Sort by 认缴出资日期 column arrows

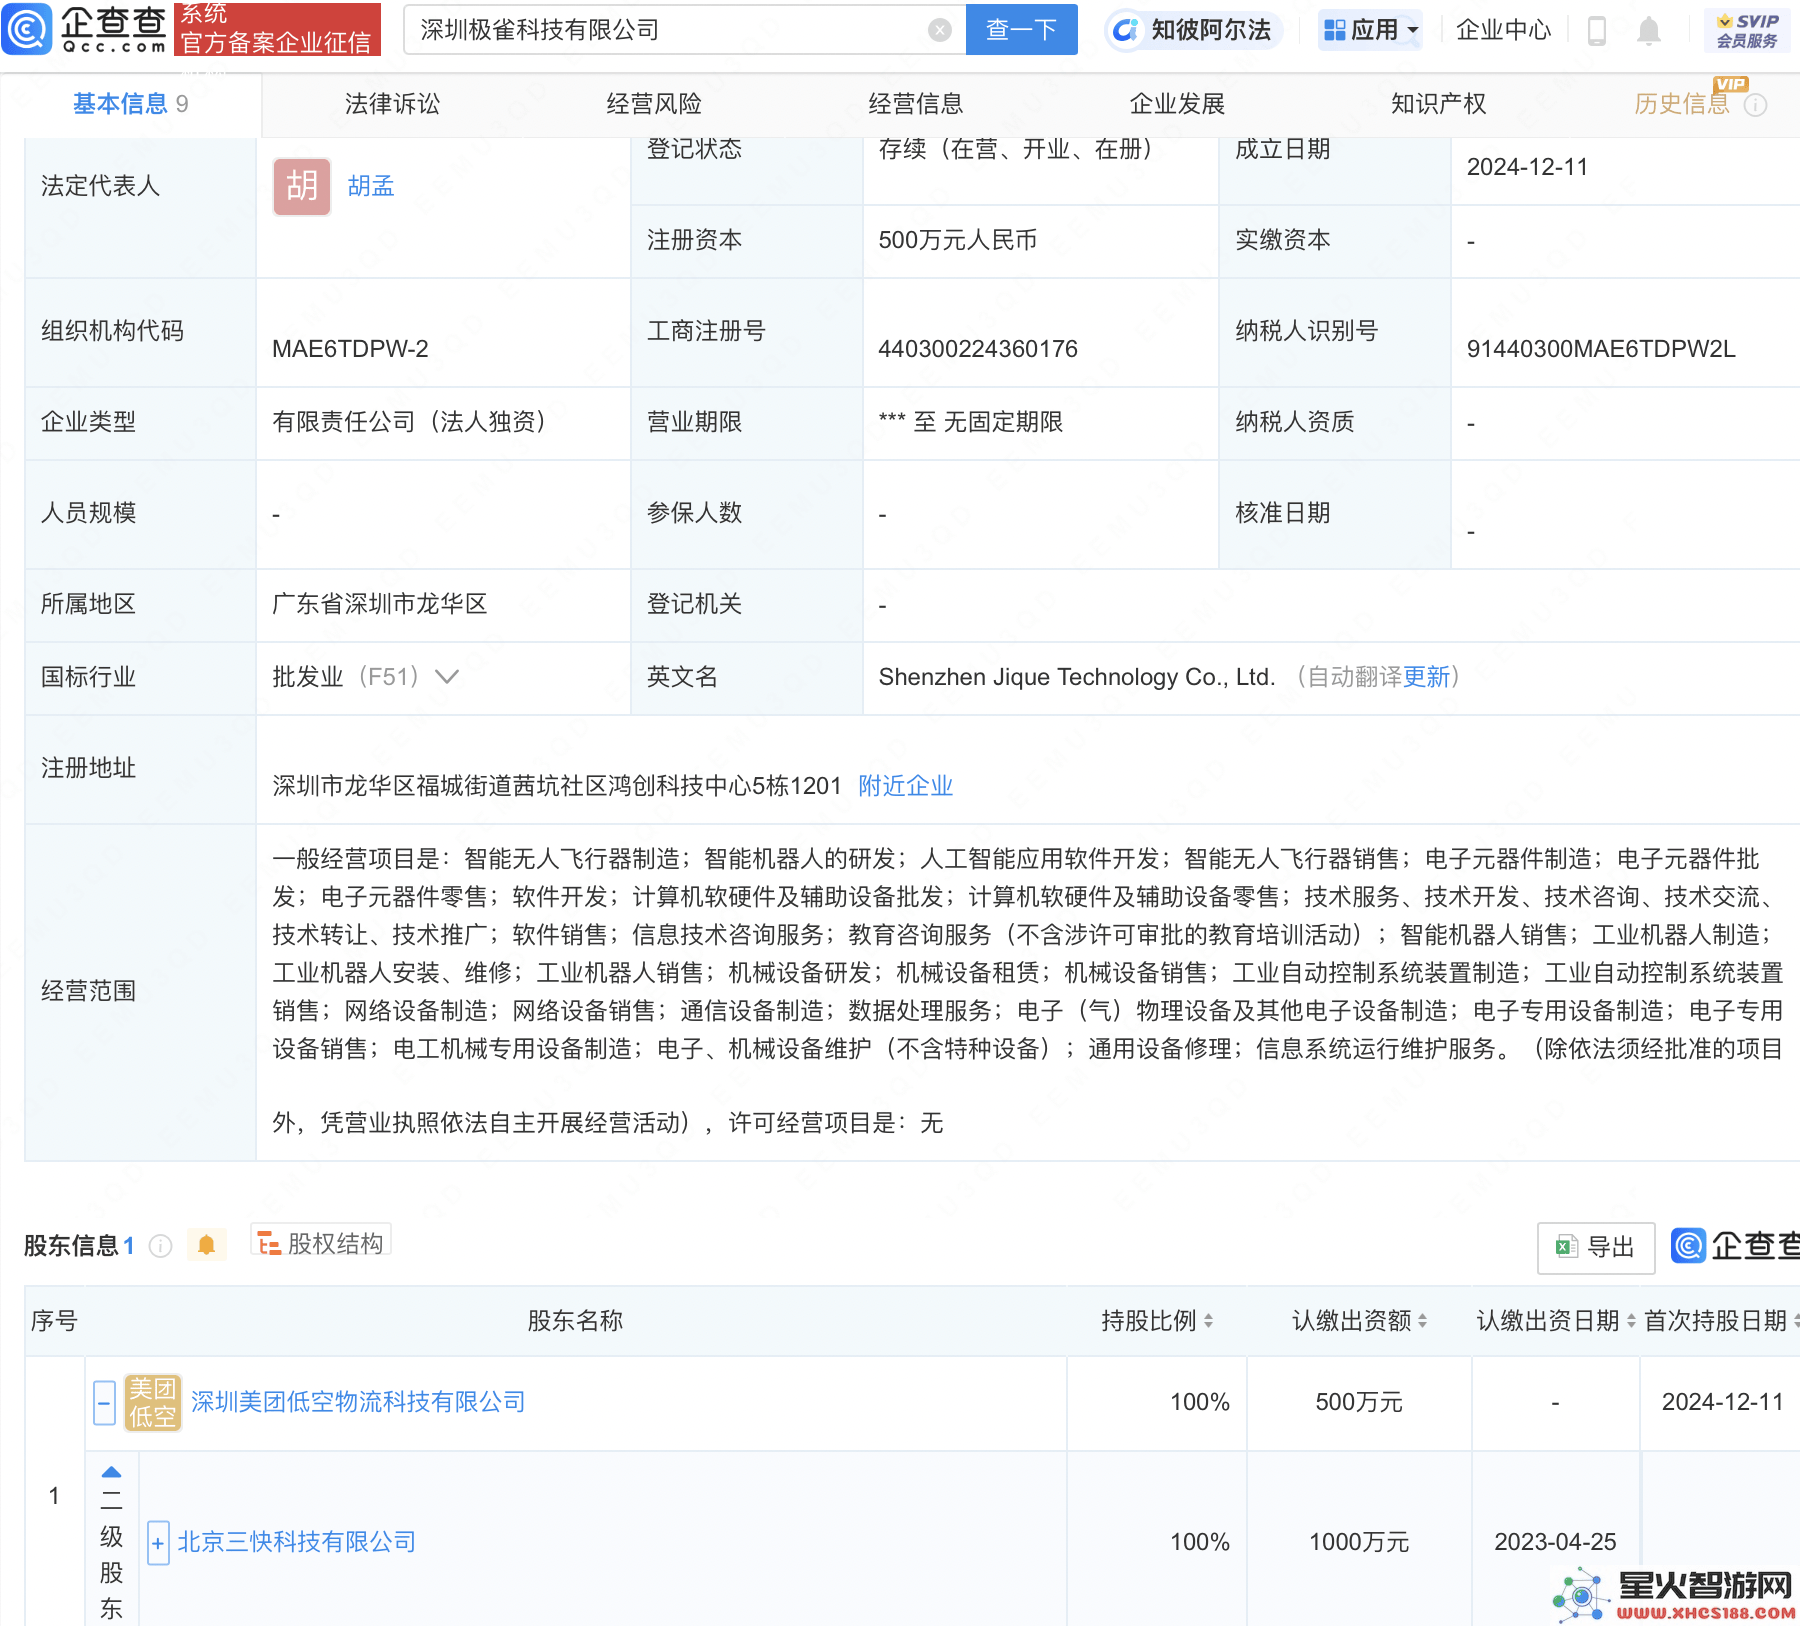pyautogui.click(x=1631, y=1321)
